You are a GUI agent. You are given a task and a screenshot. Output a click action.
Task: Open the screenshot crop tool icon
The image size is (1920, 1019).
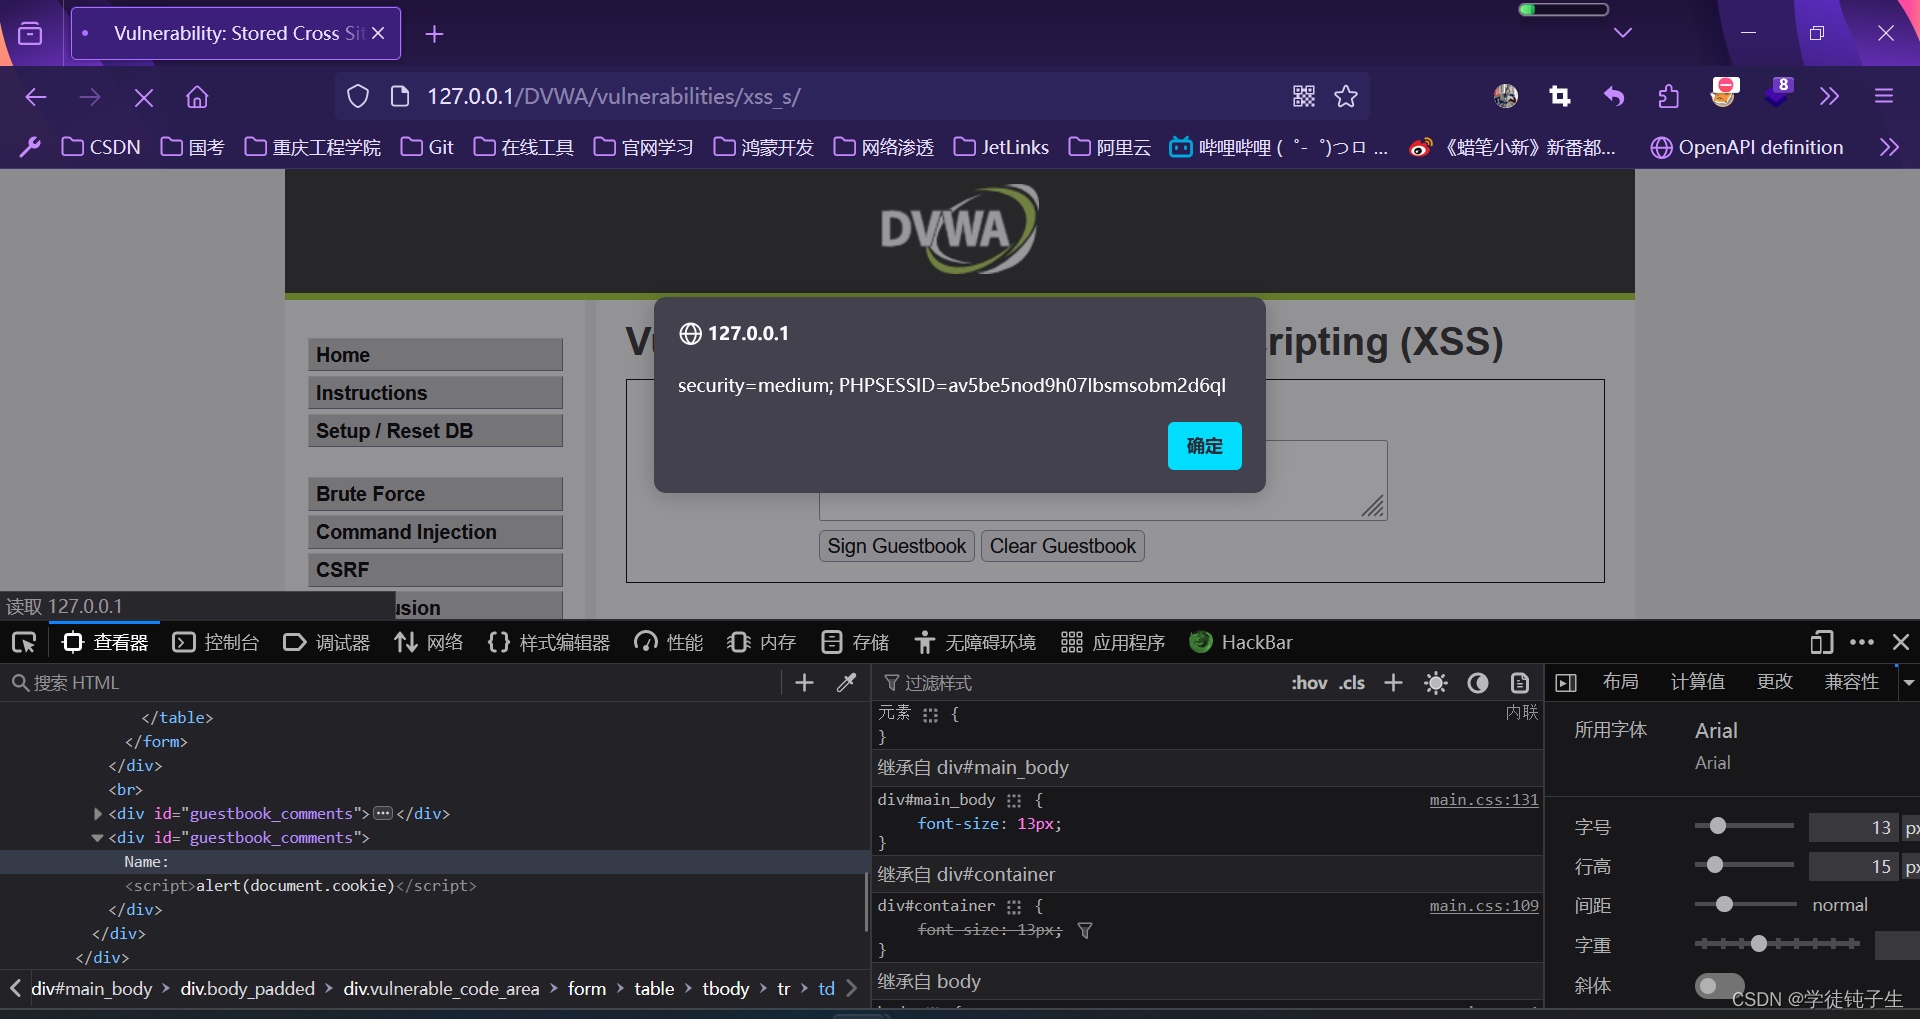coord(1560,96)
